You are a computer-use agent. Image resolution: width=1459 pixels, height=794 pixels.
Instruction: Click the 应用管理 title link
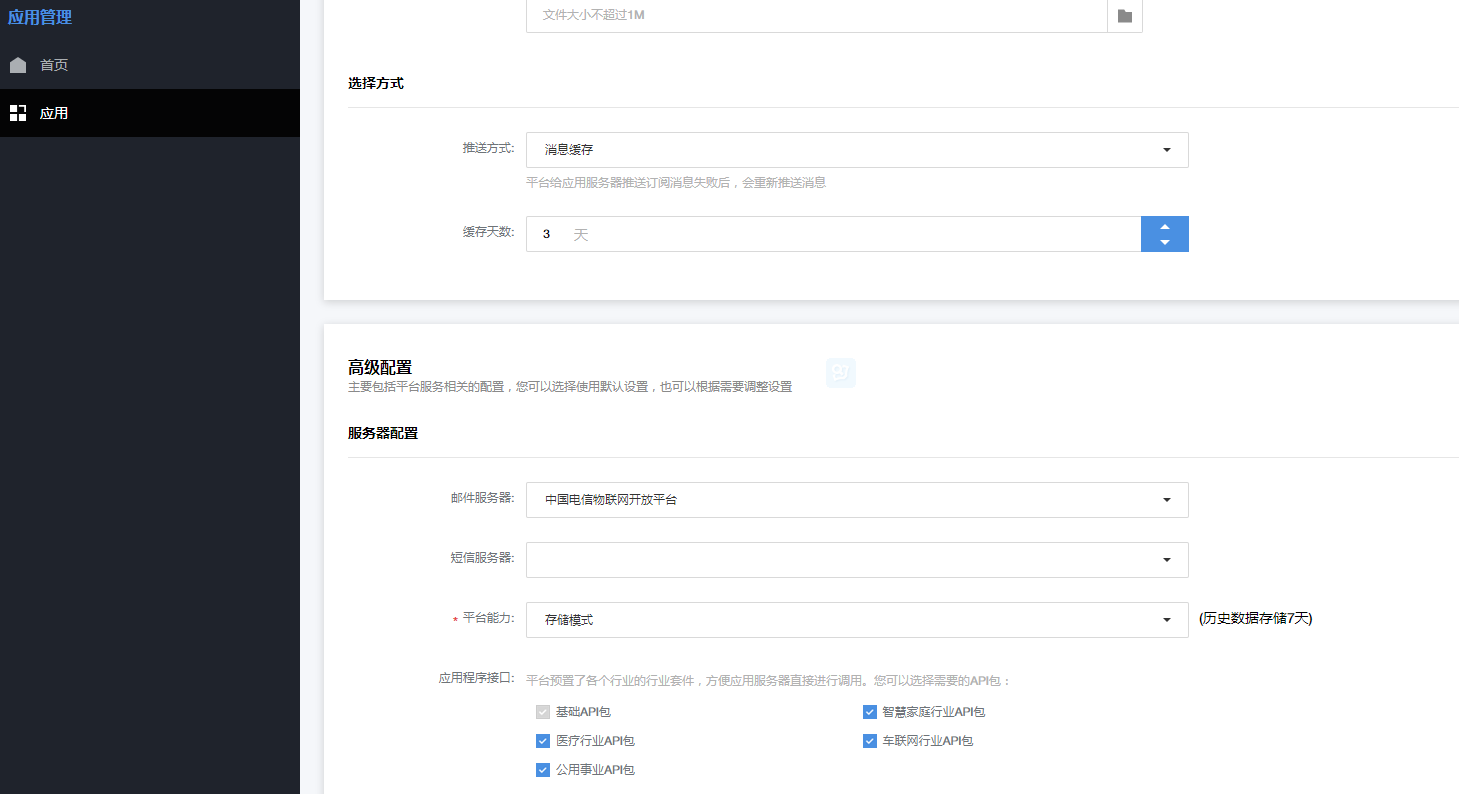point(40,16)
